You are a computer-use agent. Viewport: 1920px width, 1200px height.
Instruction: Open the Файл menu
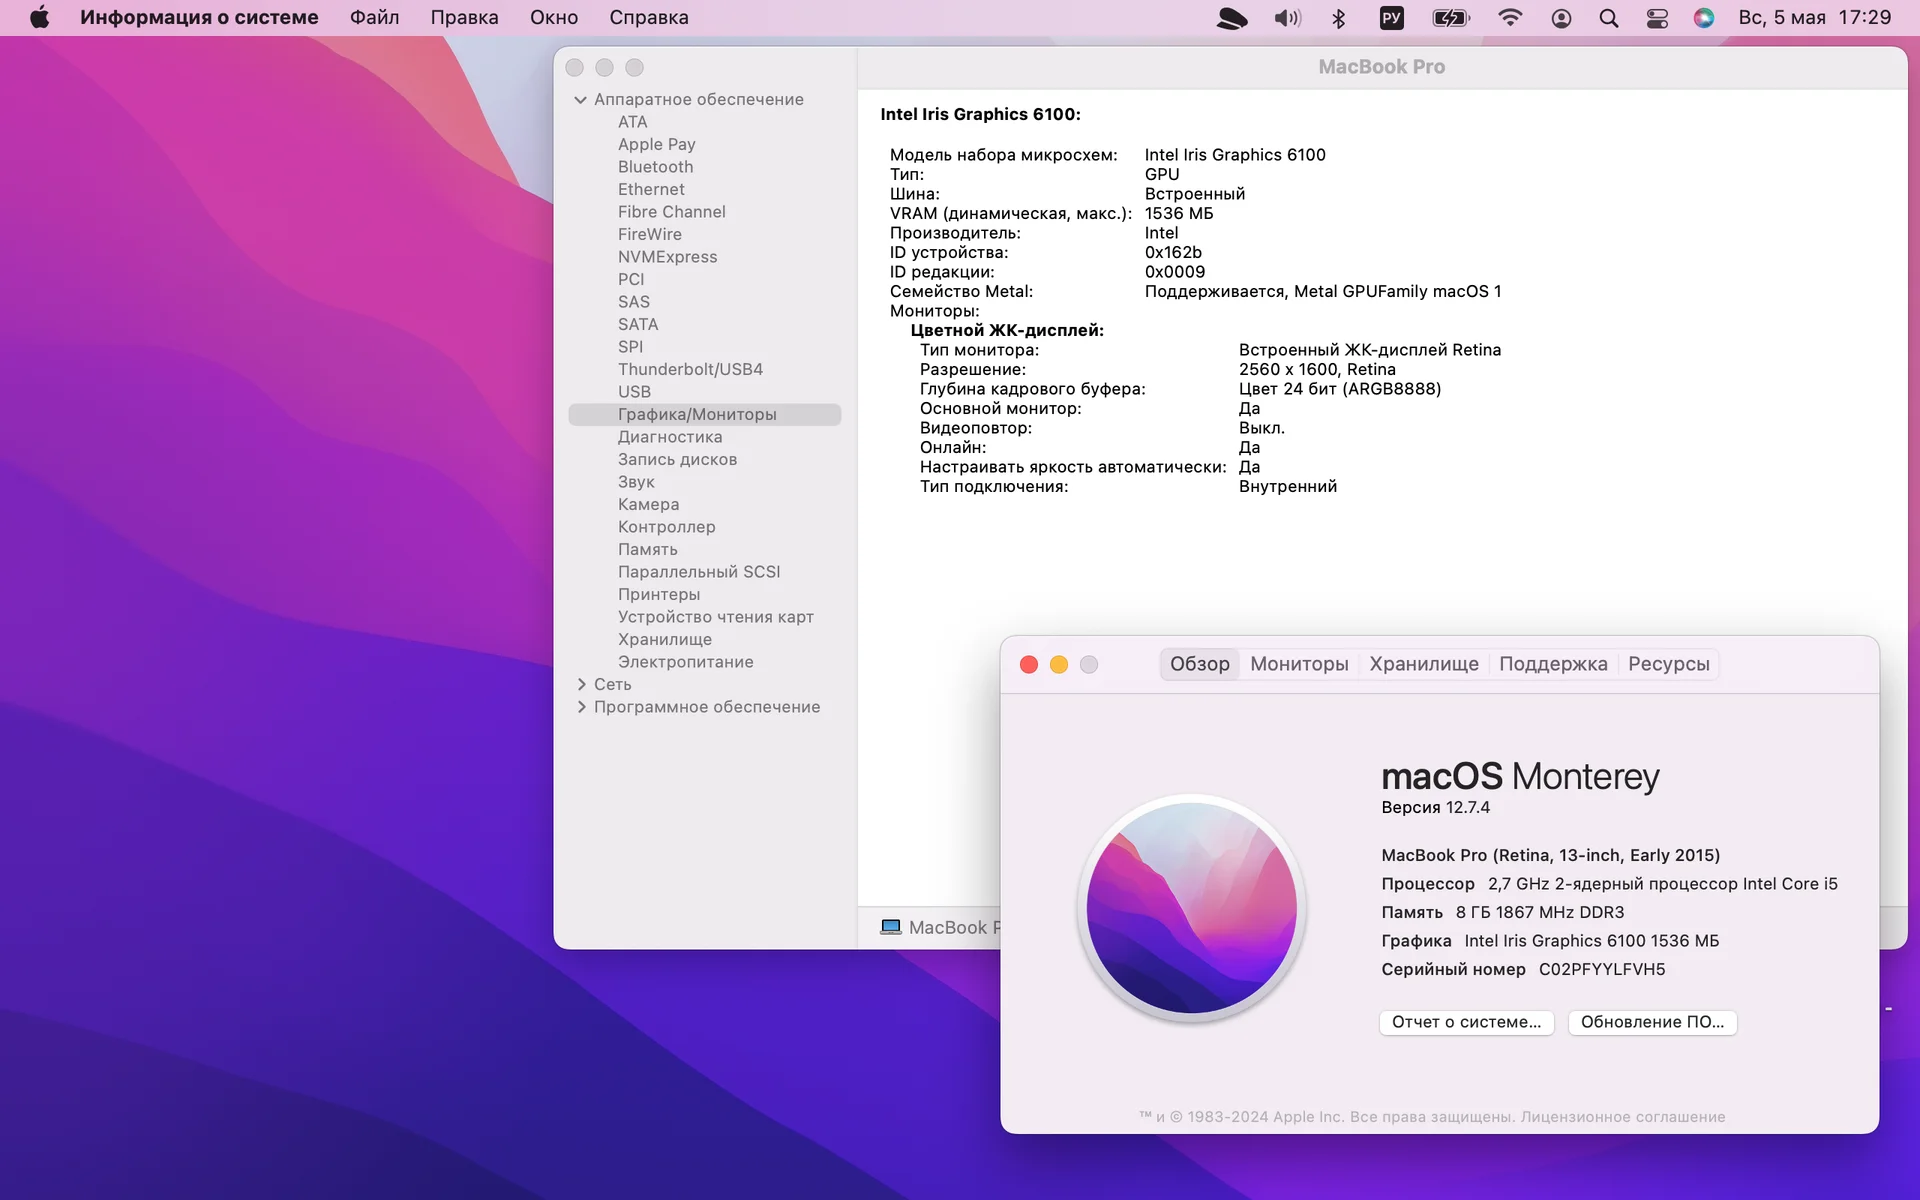(374, 17)
